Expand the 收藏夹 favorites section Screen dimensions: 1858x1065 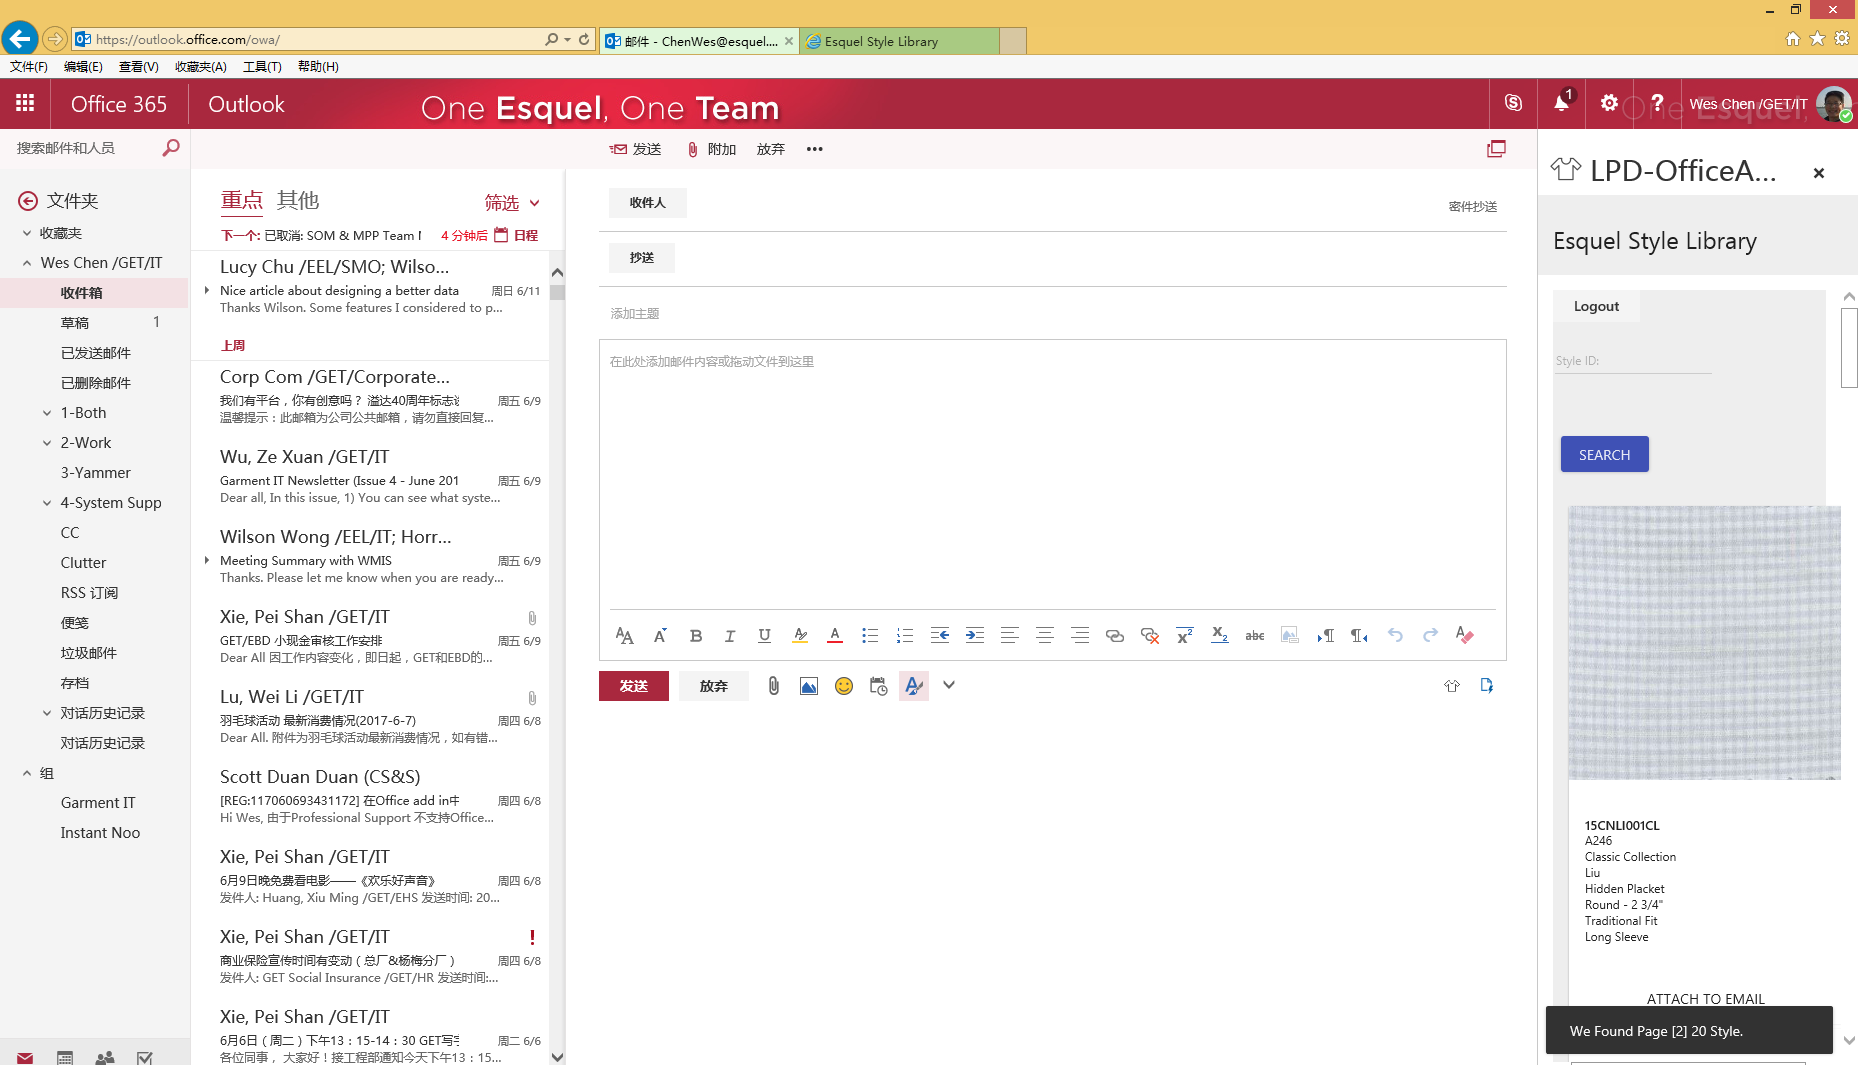tap(27, 233)
